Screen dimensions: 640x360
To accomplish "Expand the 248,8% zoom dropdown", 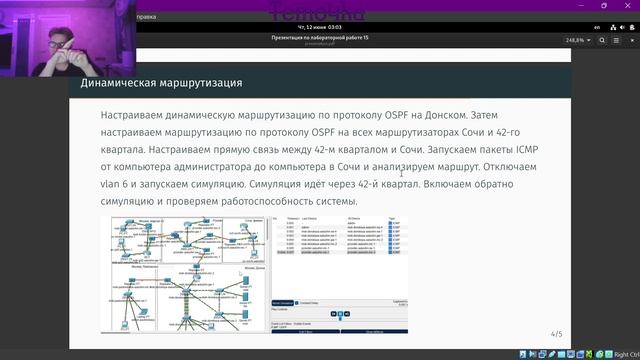I will pos(578,40).
